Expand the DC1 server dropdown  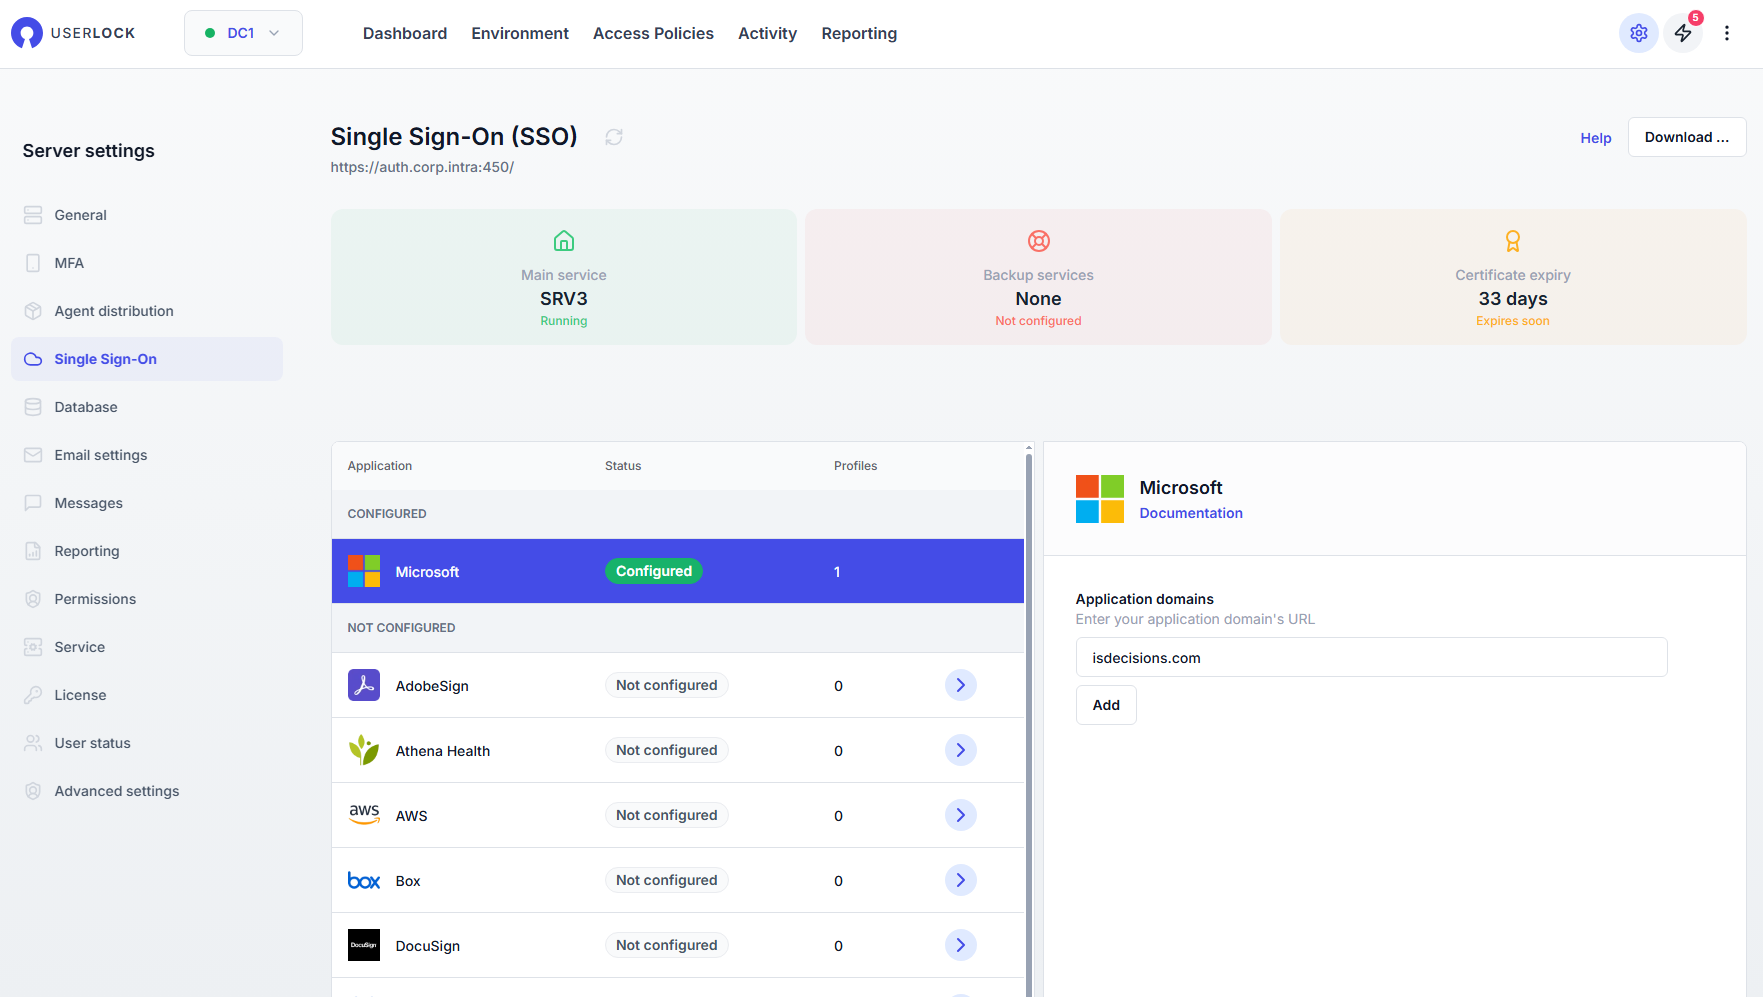243,33
